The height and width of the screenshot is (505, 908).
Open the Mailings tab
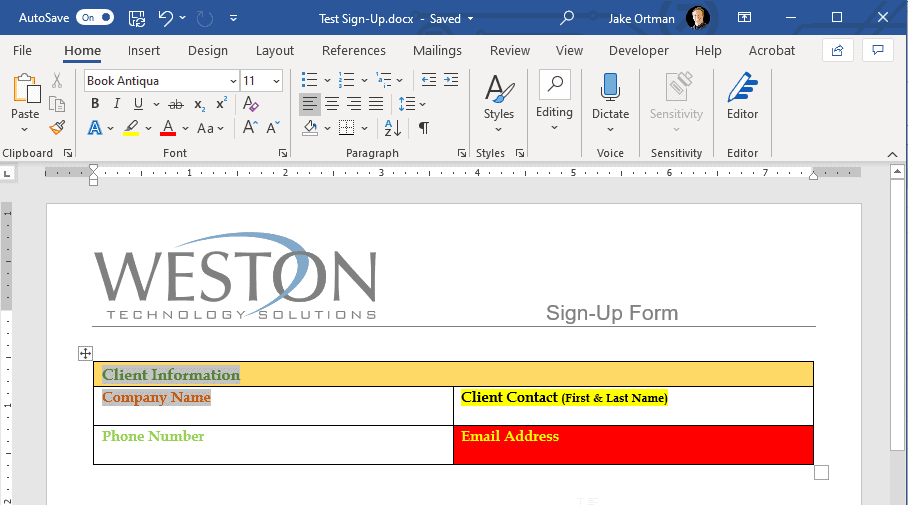(437, 51)
